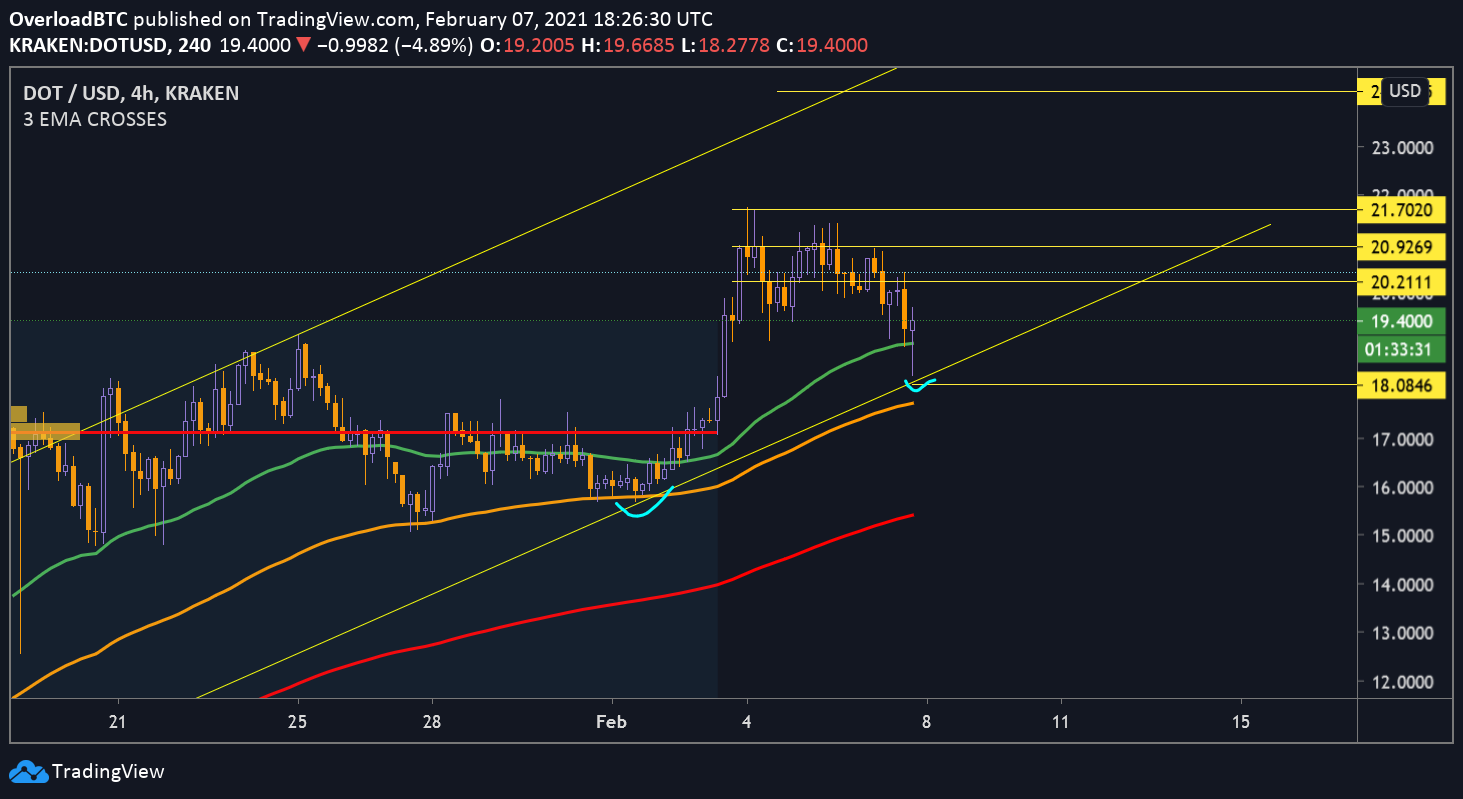Click the 16.0000 price axis value
This screenshot has height=799, width=1463.
tap(1402, 488)
